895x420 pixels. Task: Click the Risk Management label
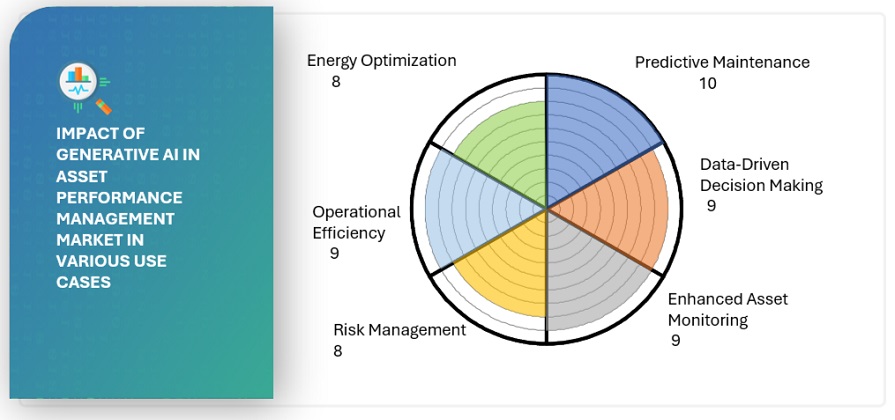[x=399, y=330]
